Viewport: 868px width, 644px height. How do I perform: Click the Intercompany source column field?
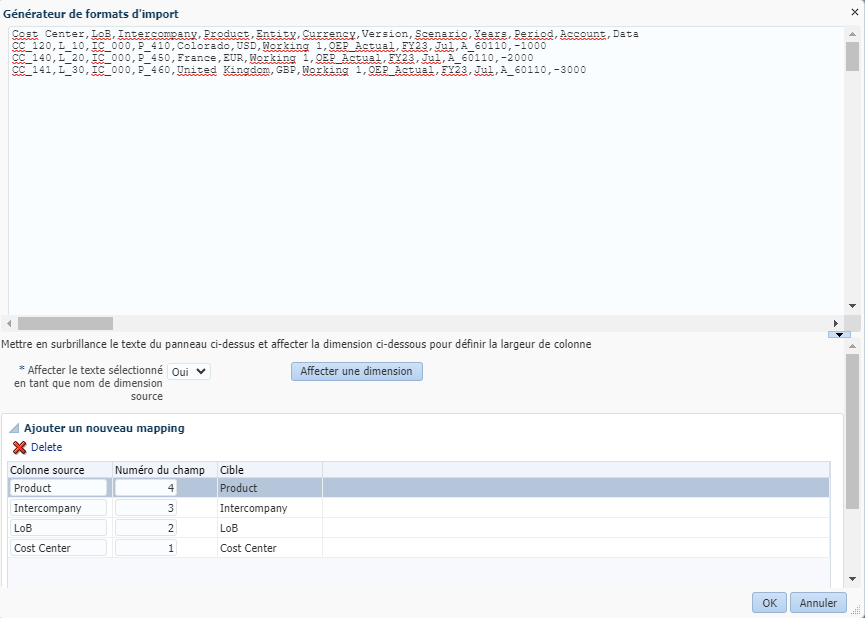click(x=58, y=508)
